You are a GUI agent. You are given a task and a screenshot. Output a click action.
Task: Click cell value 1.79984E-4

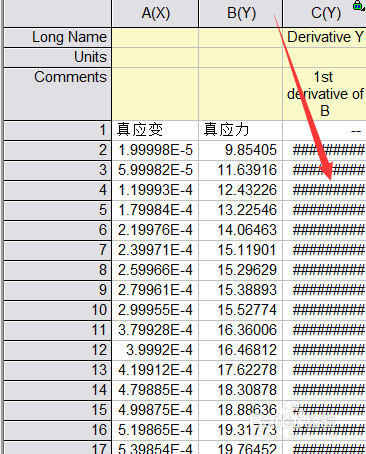click(x=155, y=210)
